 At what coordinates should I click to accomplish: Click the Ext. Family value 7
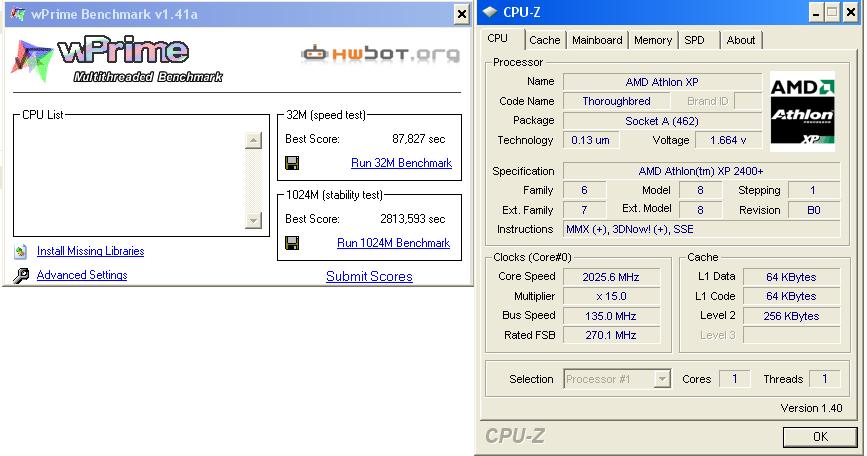tap(584, 210)
